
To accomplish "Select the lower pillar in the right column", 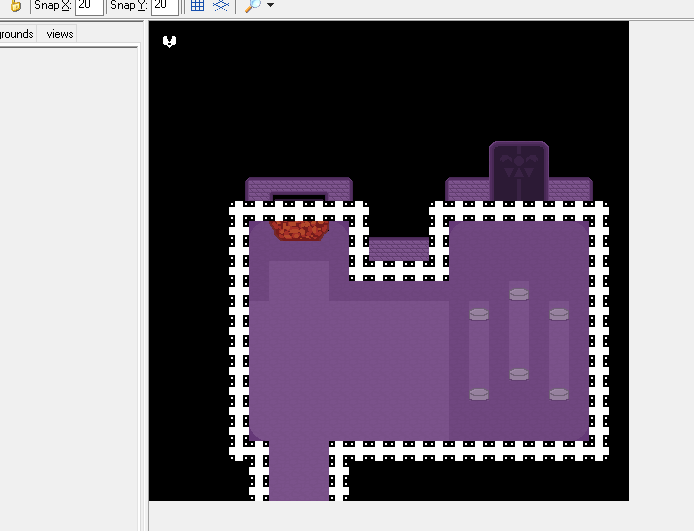I will [559, 394].
